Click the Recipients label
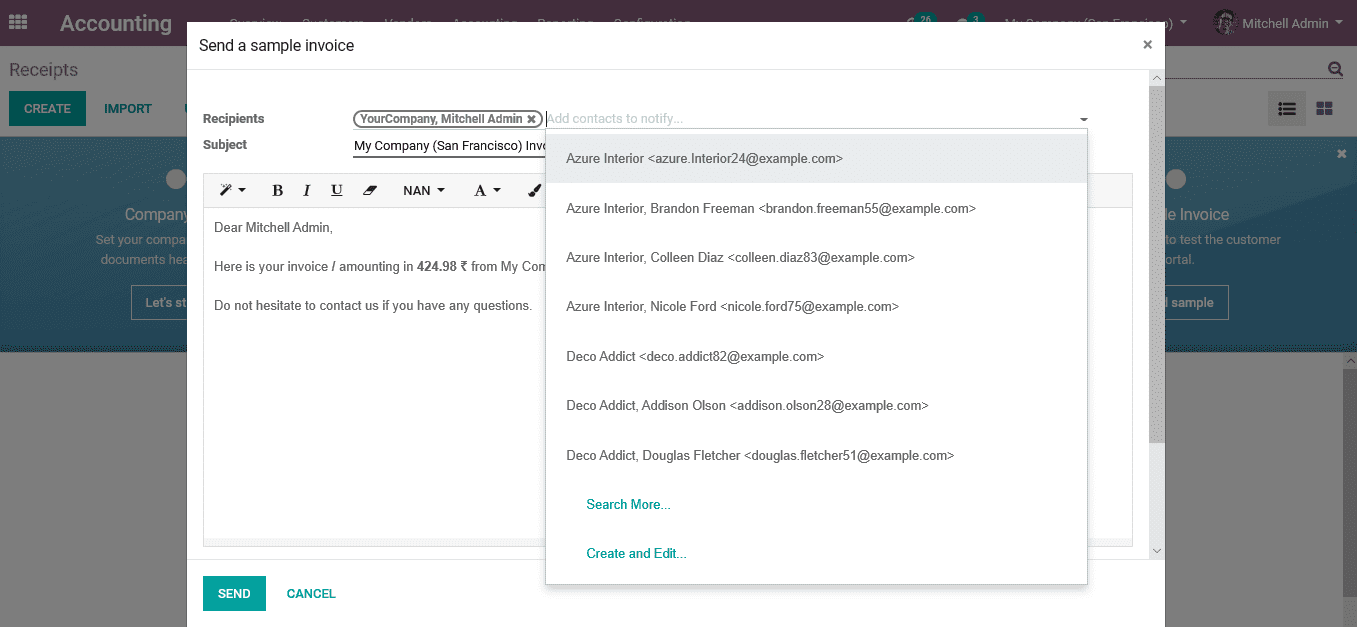The width and height of the screenshot is (1357, 627). click(234, 119)
